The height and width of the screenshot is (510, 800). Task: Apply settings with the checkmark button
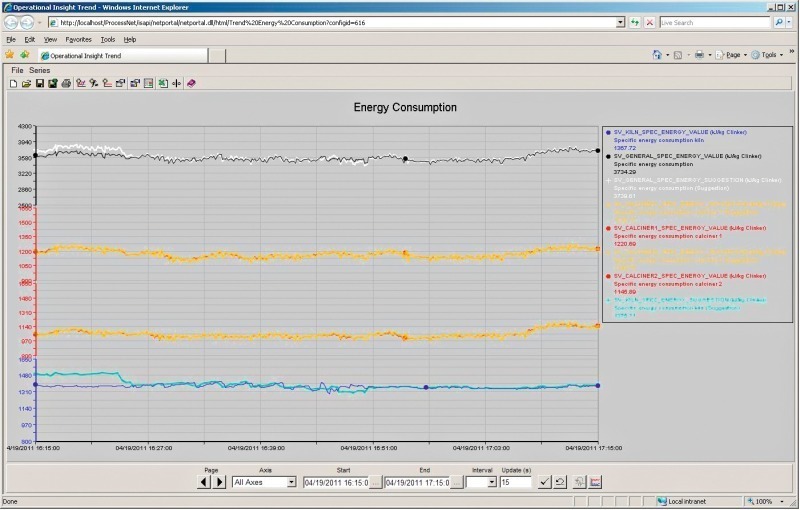[x=544, y=482]
